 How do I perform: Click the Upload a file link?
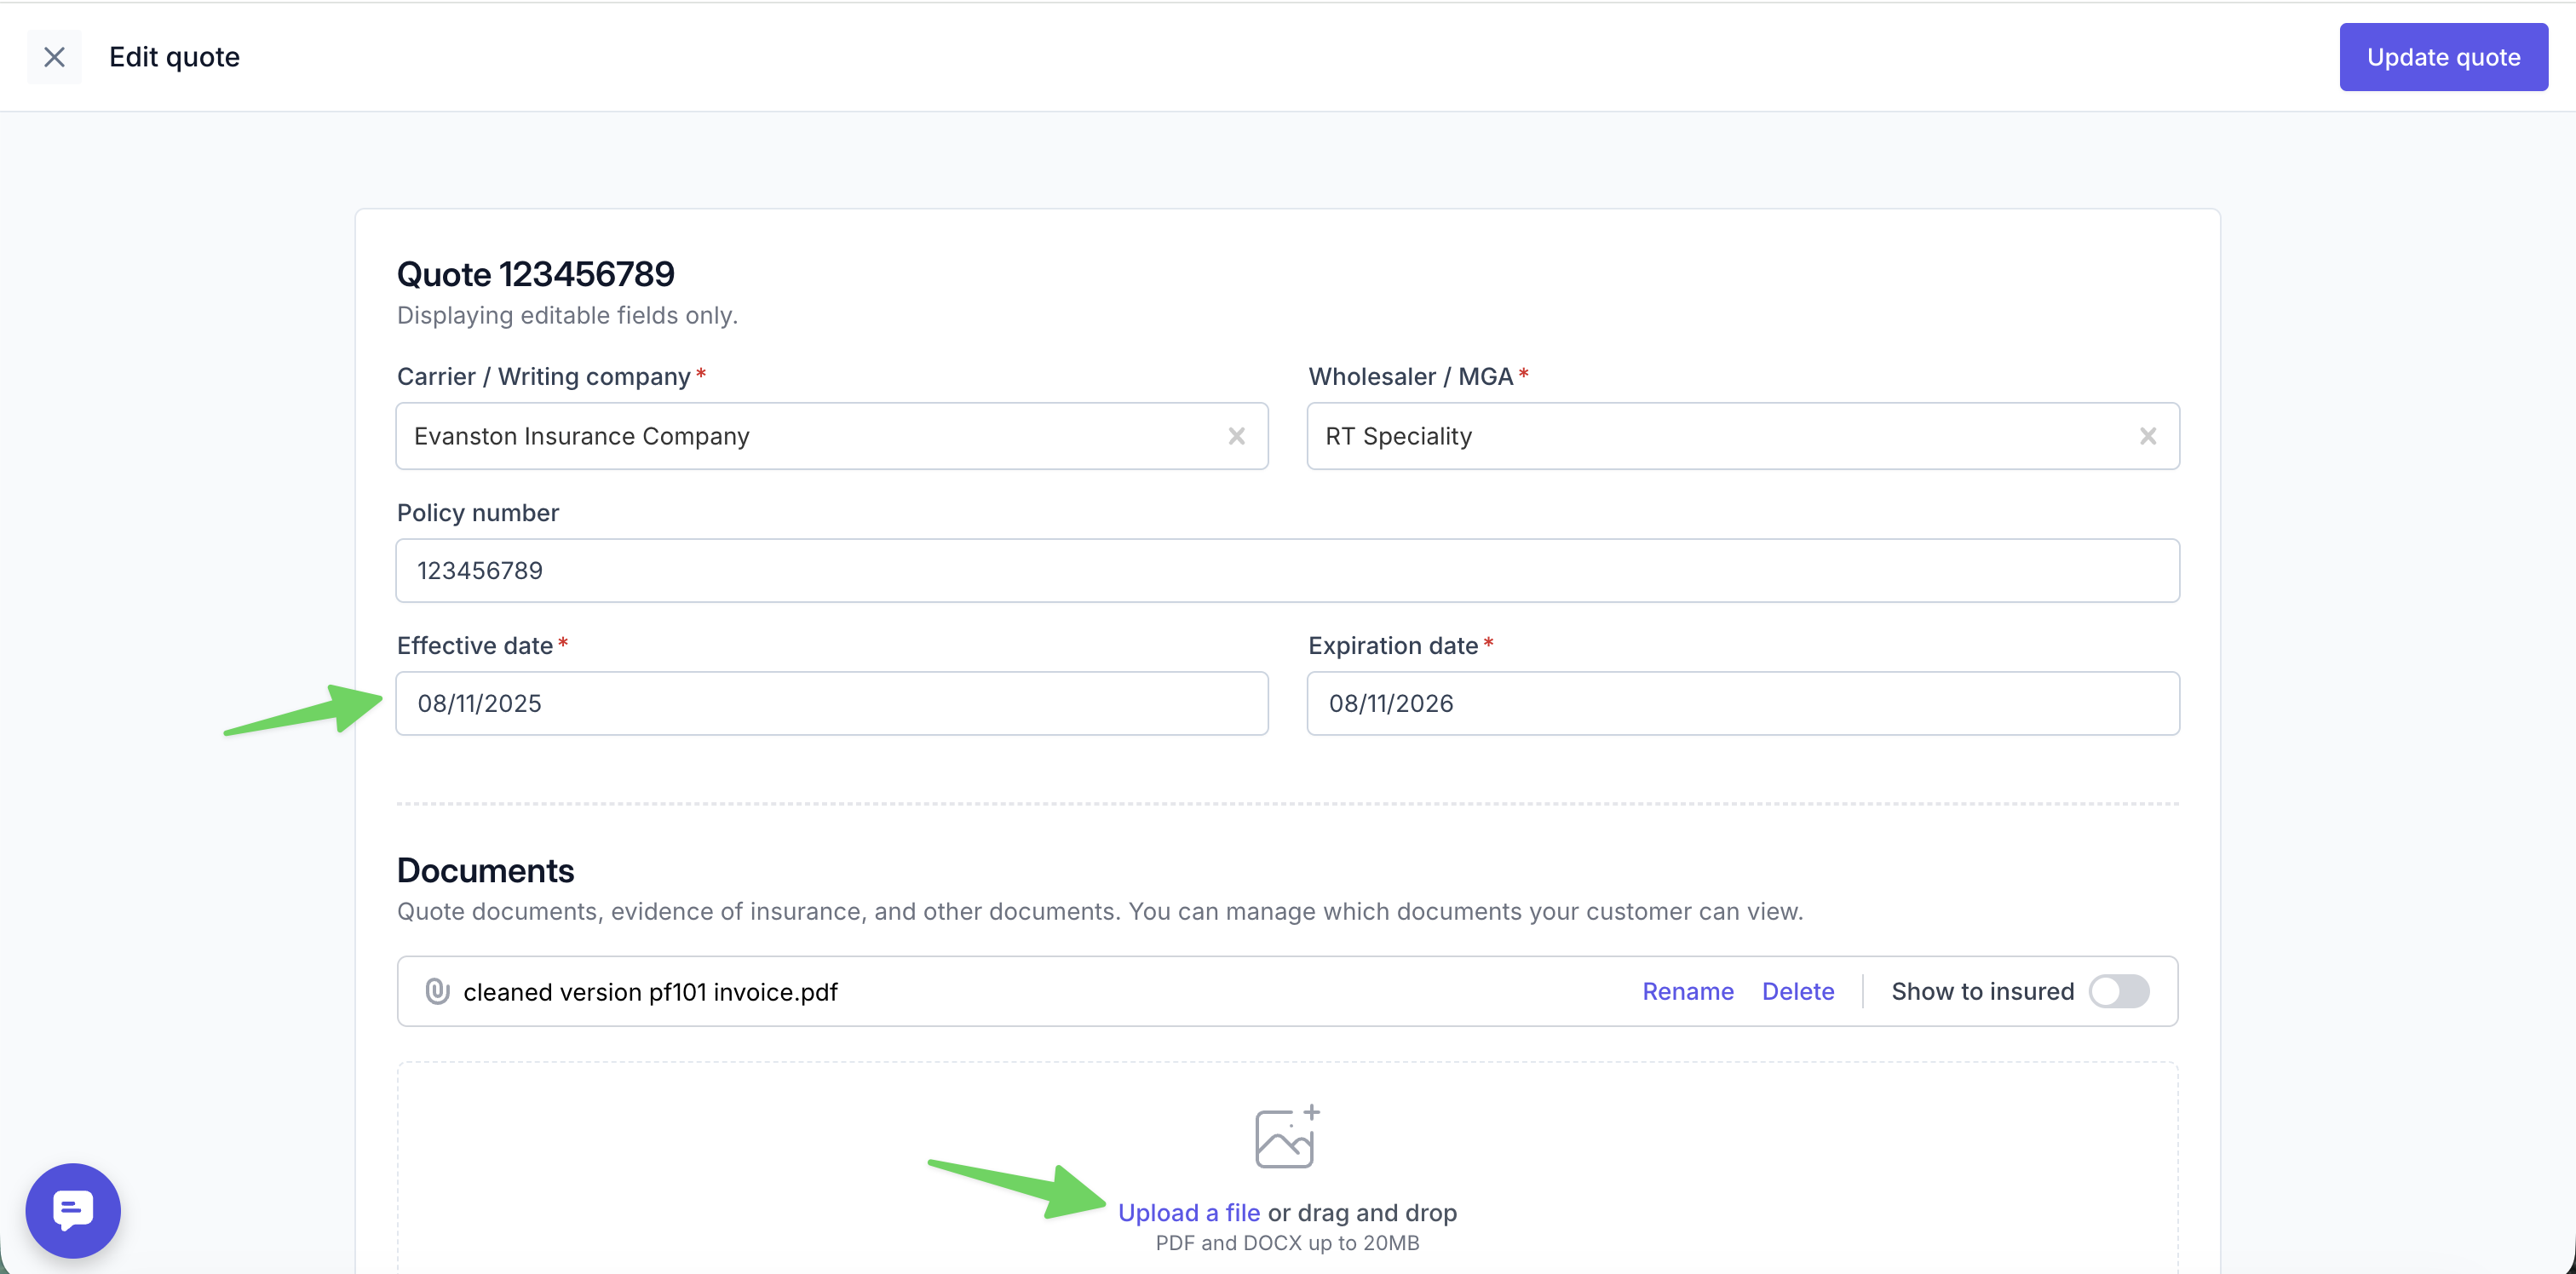pos(1188,1212)
